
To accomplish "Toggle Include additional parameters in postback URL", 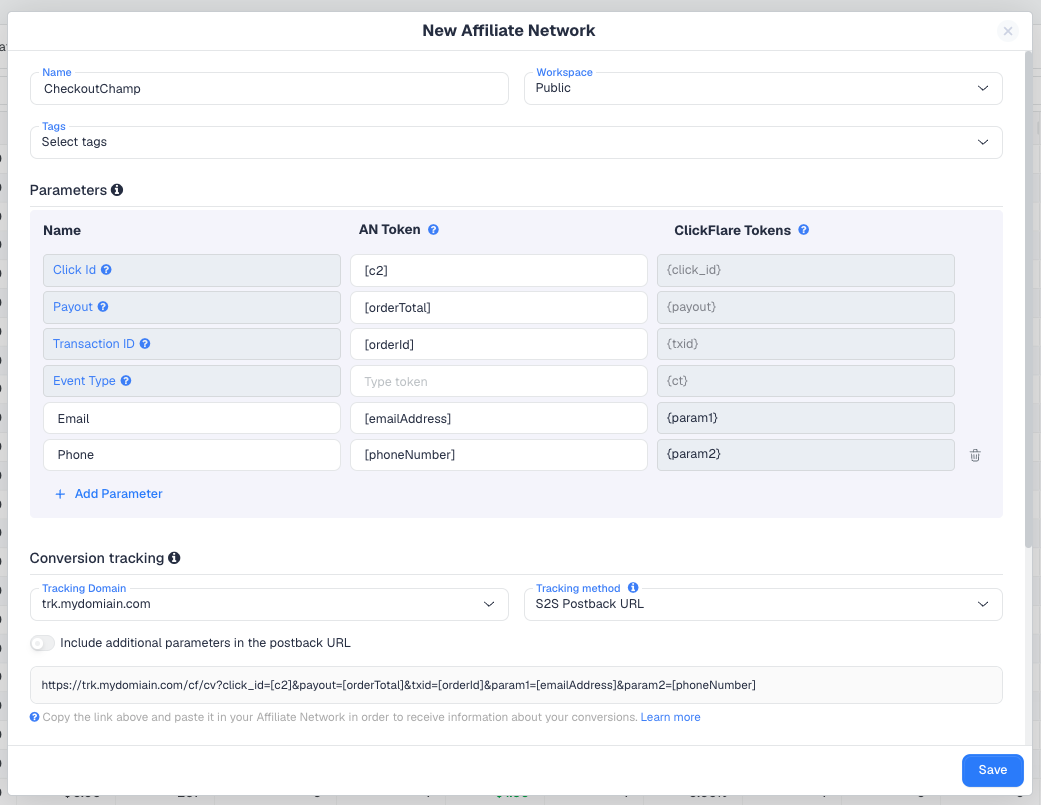I will 42,643.
